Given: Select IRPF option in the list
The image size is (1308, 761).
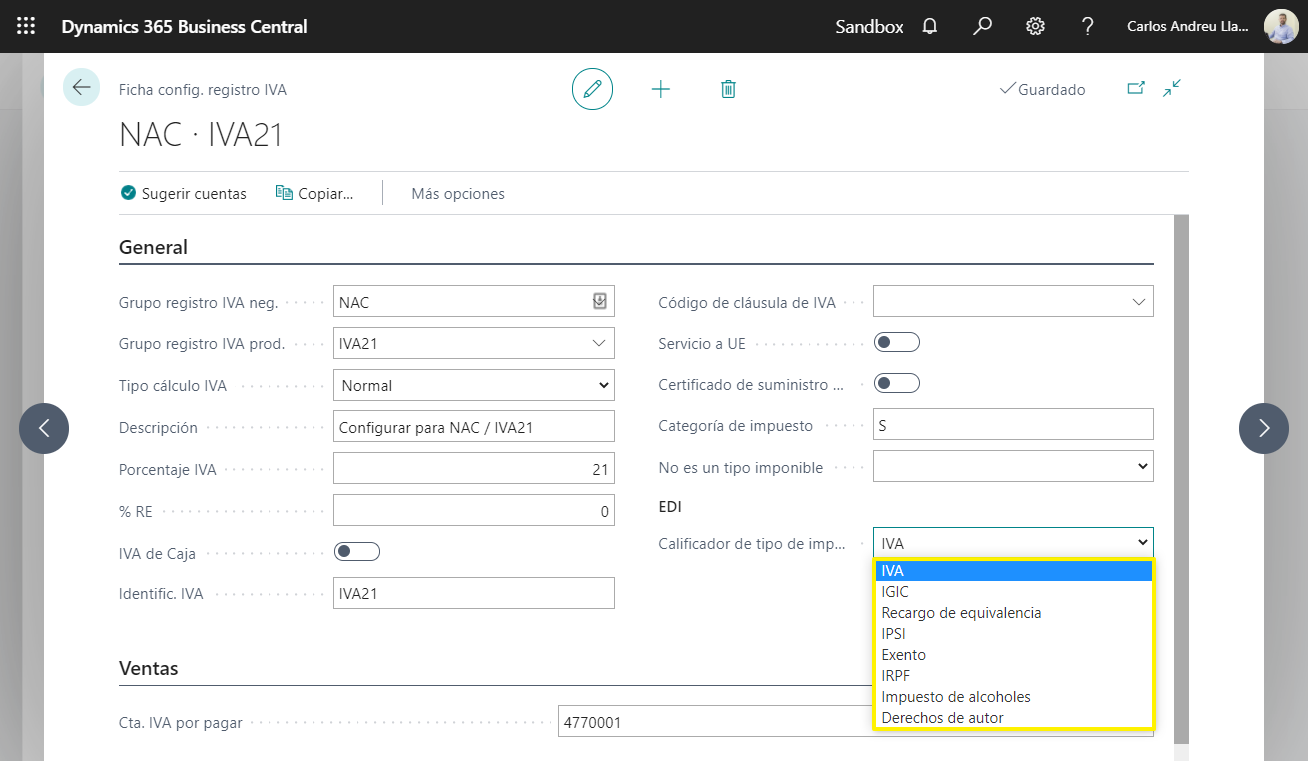Looking at the screenshot, I should [x=1013, y=676].
